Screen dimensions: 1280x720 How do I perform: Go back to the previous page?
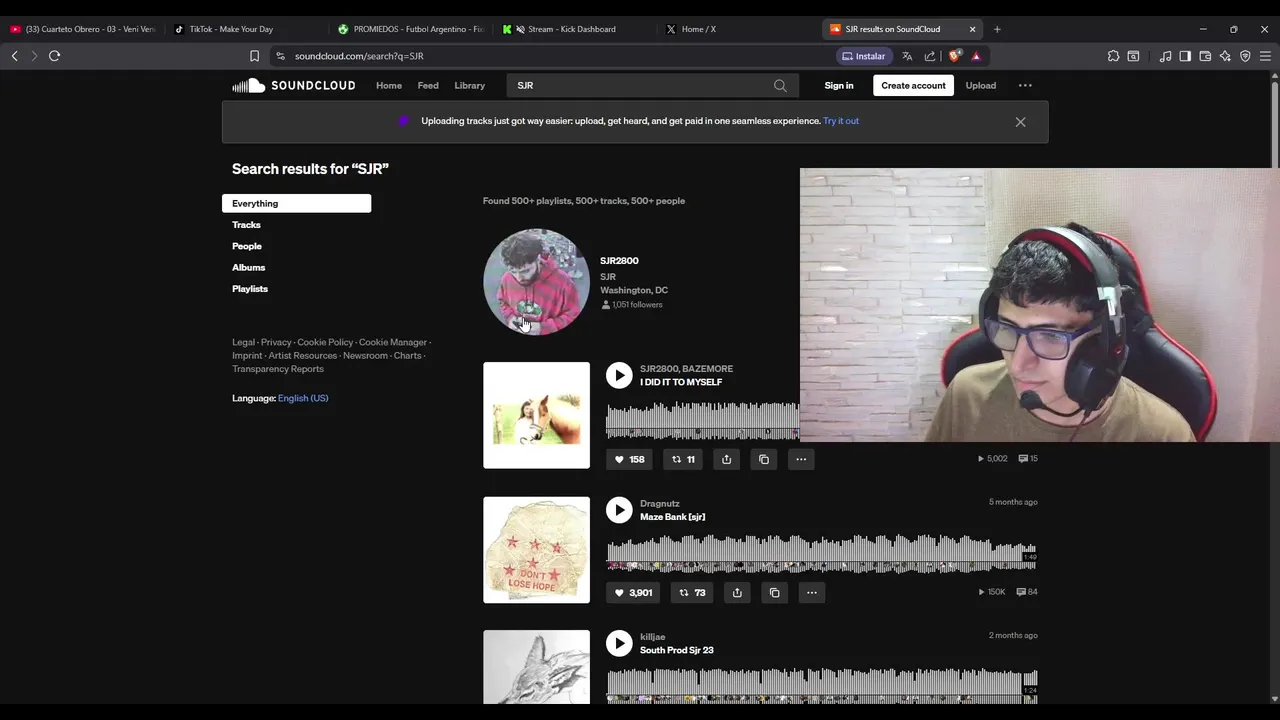pos(15,56)
